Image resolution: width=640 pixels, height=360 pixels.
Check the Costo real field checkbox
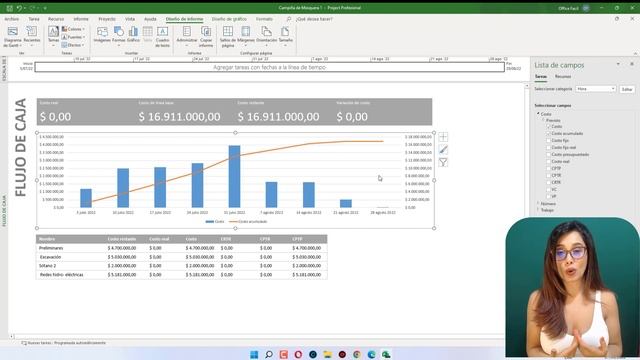point(549,162)
